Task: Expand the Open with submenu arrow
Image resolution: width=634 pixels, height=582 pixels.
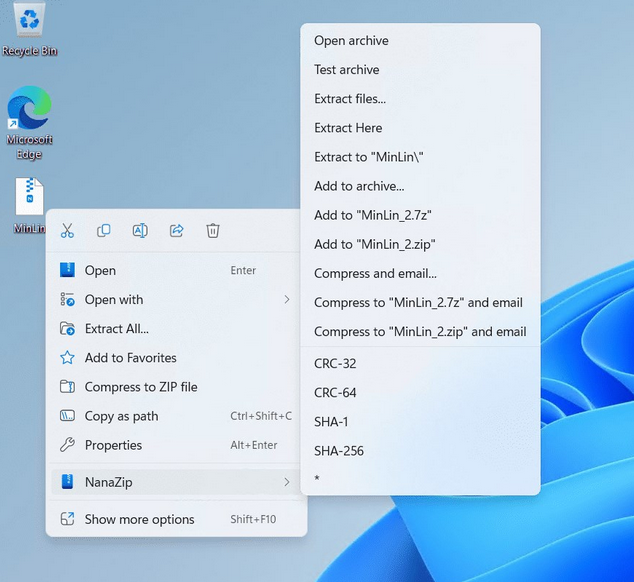Action: (287, 299)
